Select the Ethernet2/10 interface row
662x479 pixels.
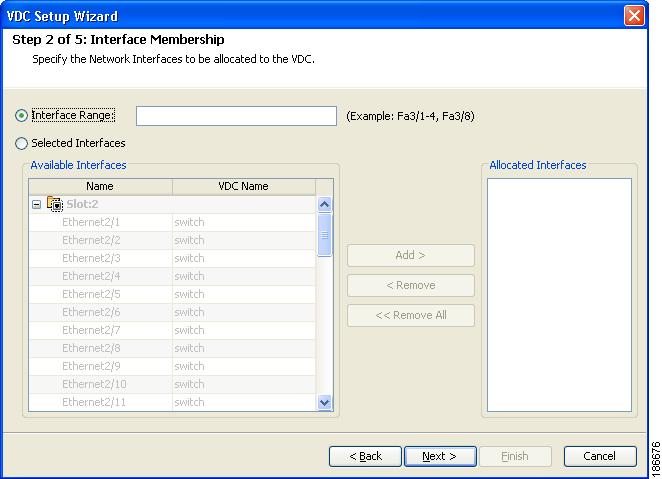coord(172,384)
